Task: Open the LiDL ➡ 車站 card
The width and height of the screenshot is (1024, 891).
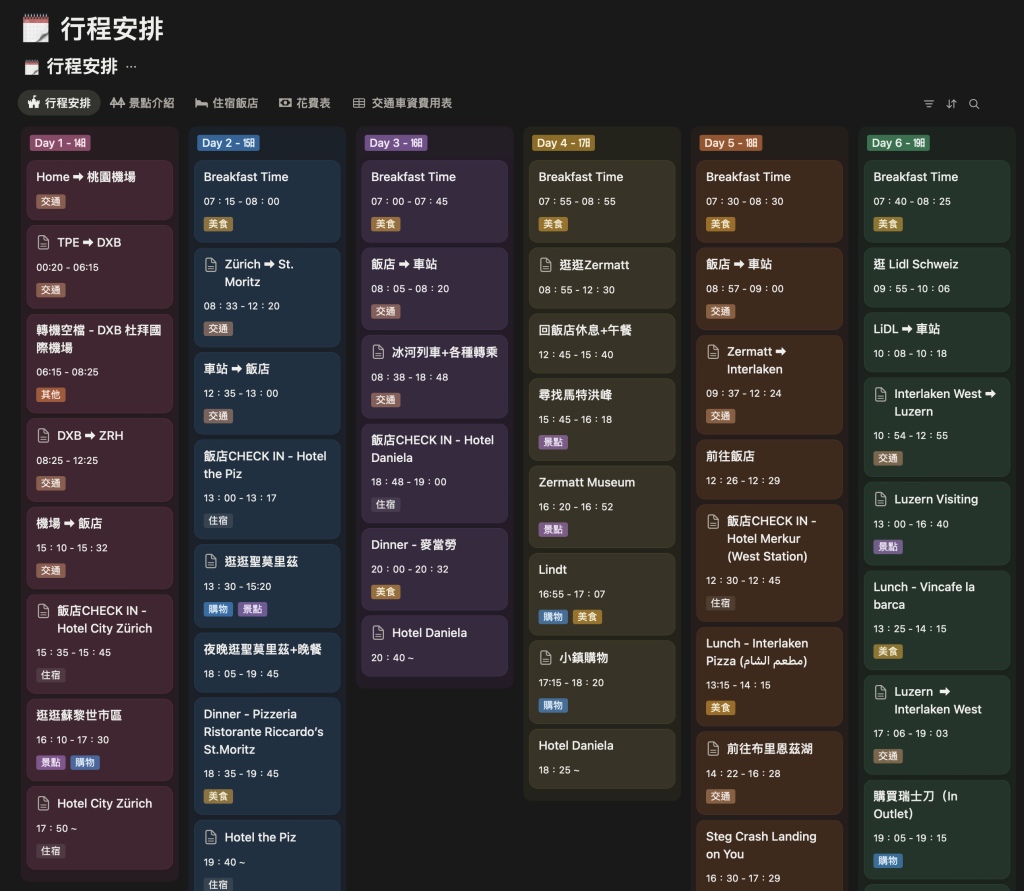Action: [936, 342]
